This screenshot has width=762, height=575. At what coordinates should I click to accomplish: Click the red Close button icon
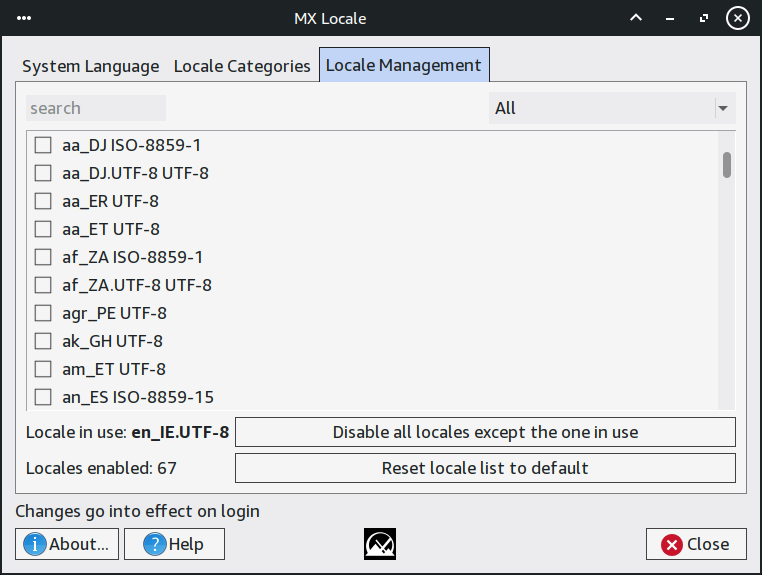(671, 544)
